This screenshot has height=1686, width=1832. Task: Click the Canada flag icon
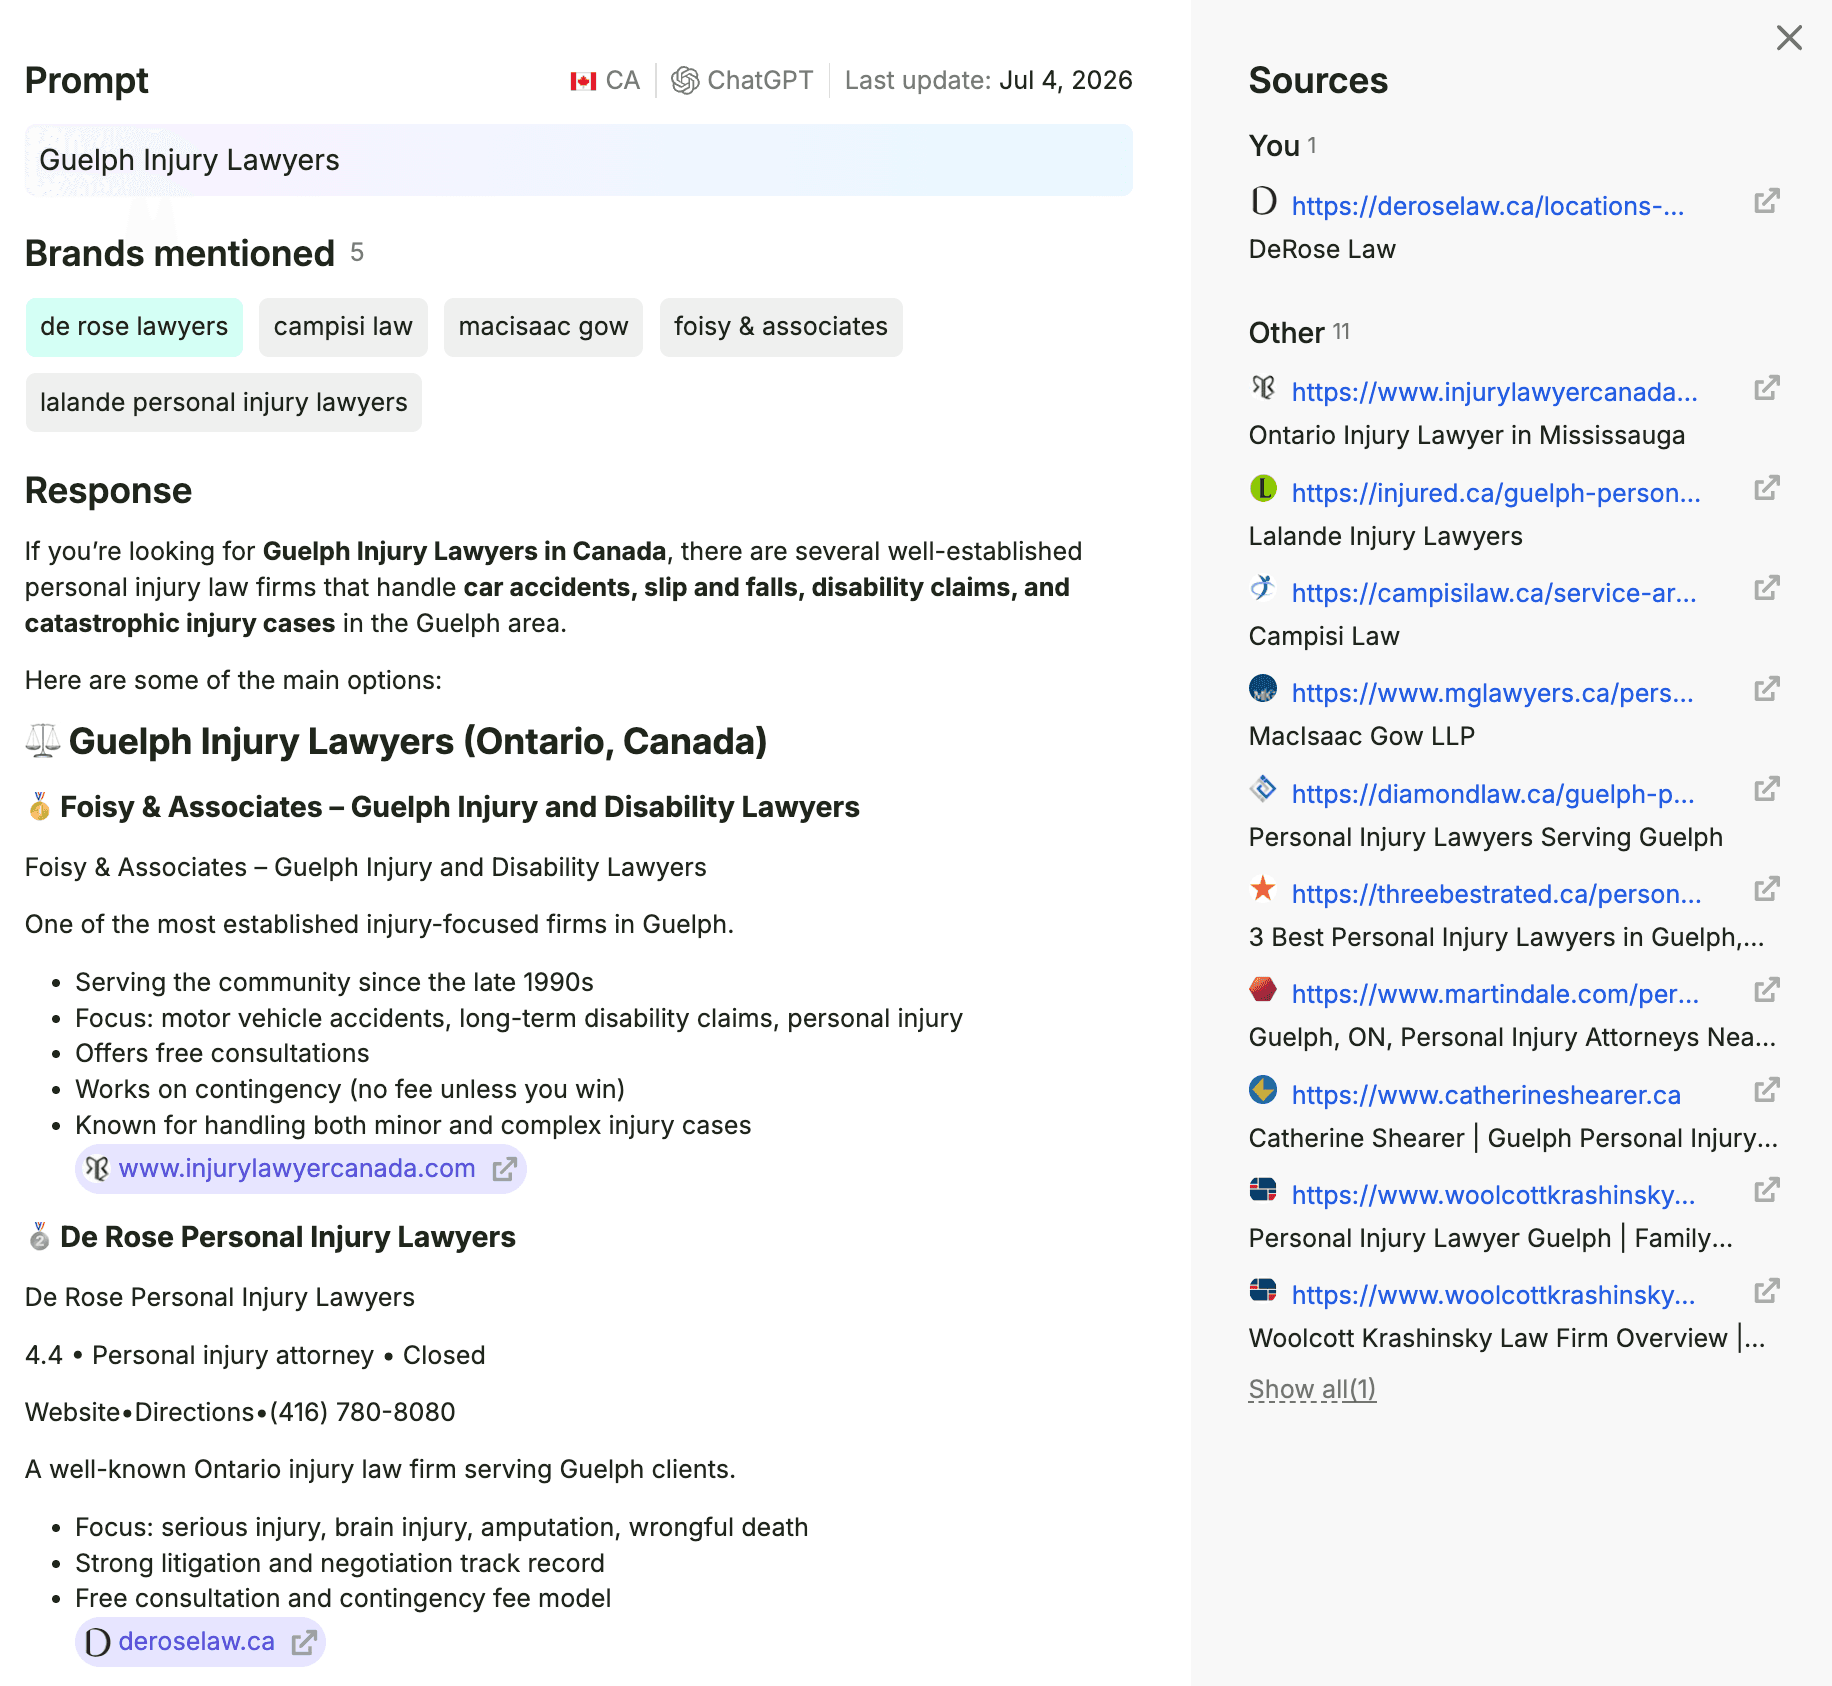(x=583, y=81)
